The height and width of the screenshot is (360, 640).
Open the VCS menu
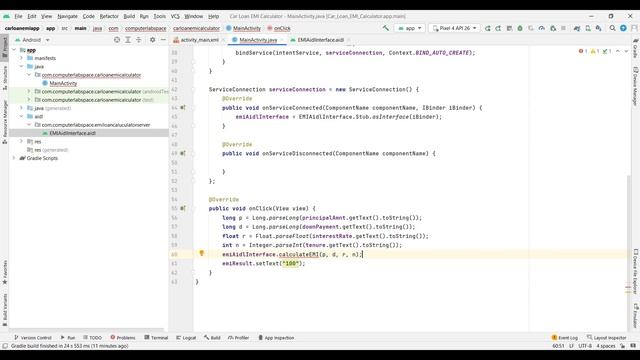click(x=175, y=16)
